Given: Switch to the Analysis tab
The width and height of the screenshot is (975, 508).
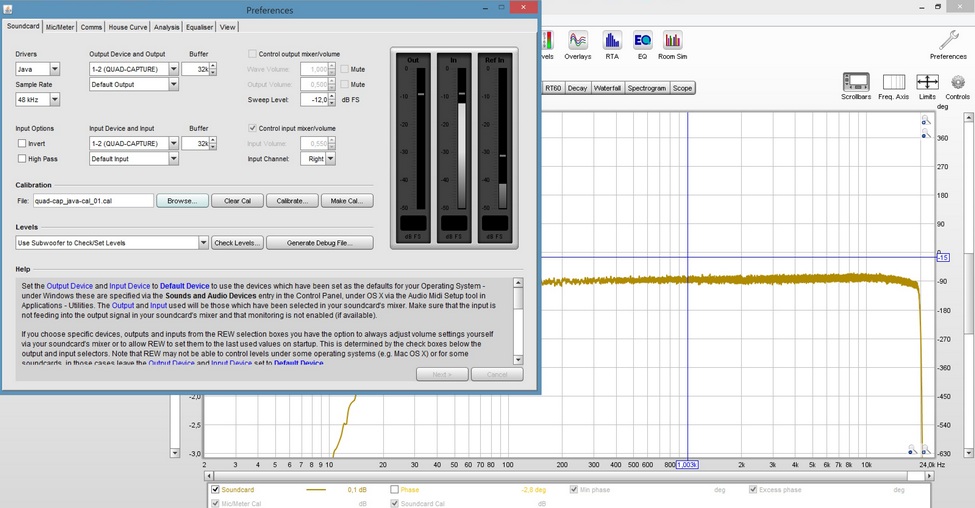Looking at the screenshot, I should 167,27.
